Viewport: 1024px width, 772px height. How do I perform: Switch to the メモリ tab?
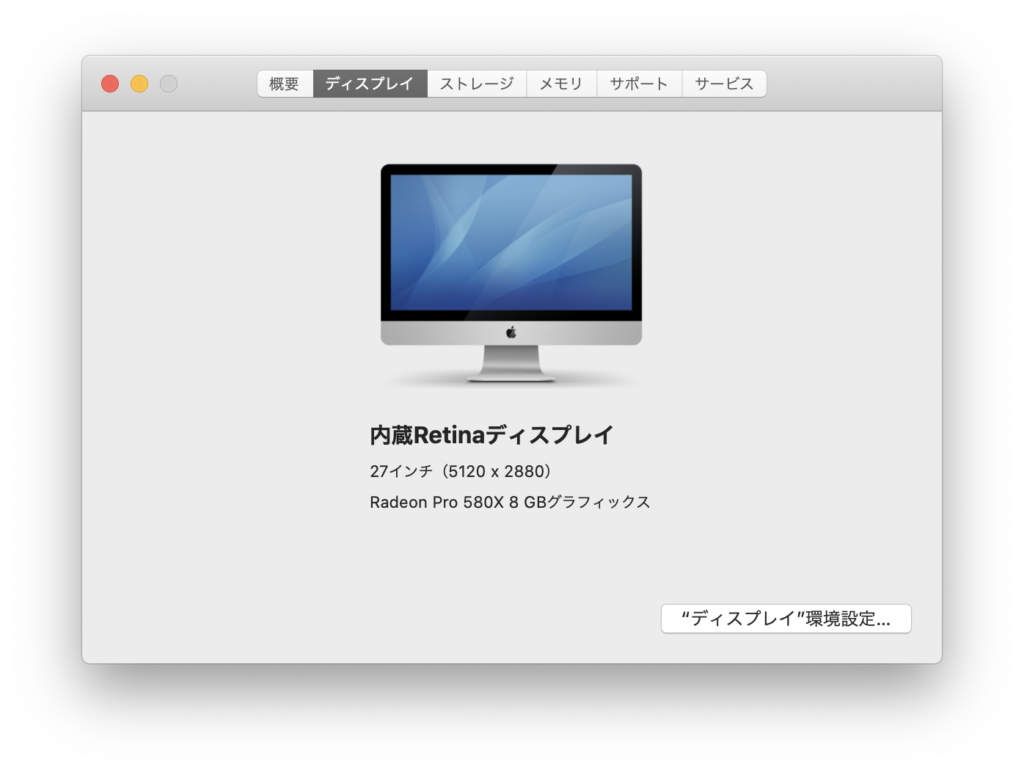[561, 84]
